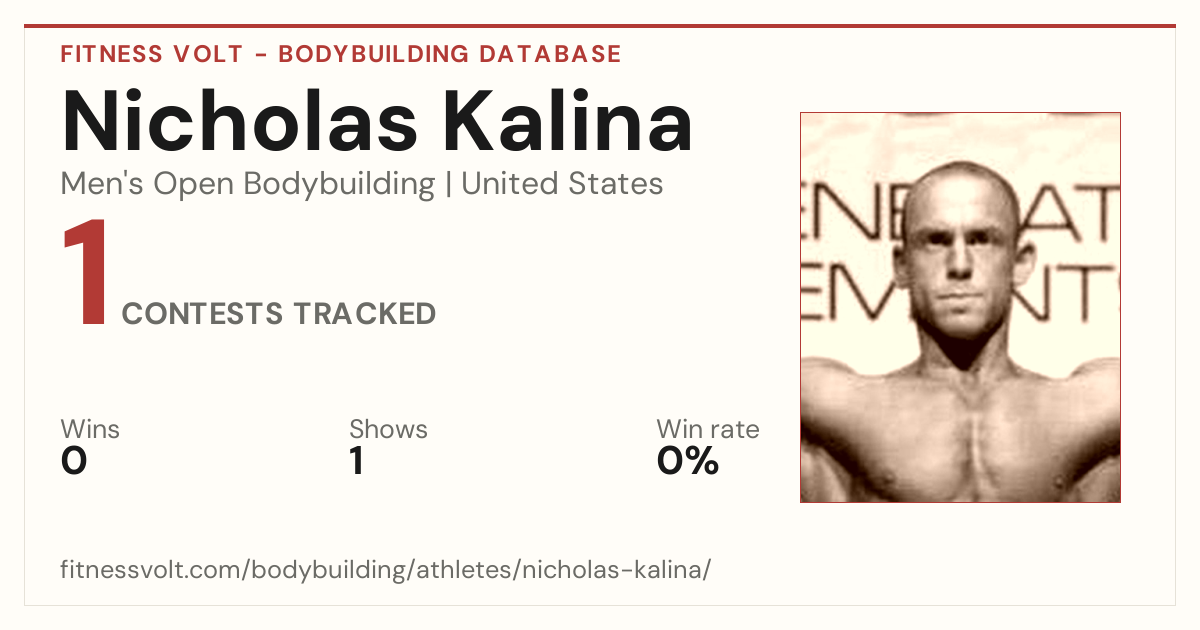Viewport: 1200px width, 630px height.
Task: Open the fitnessvolt.com athlete URL
Action: pos(386,571)
